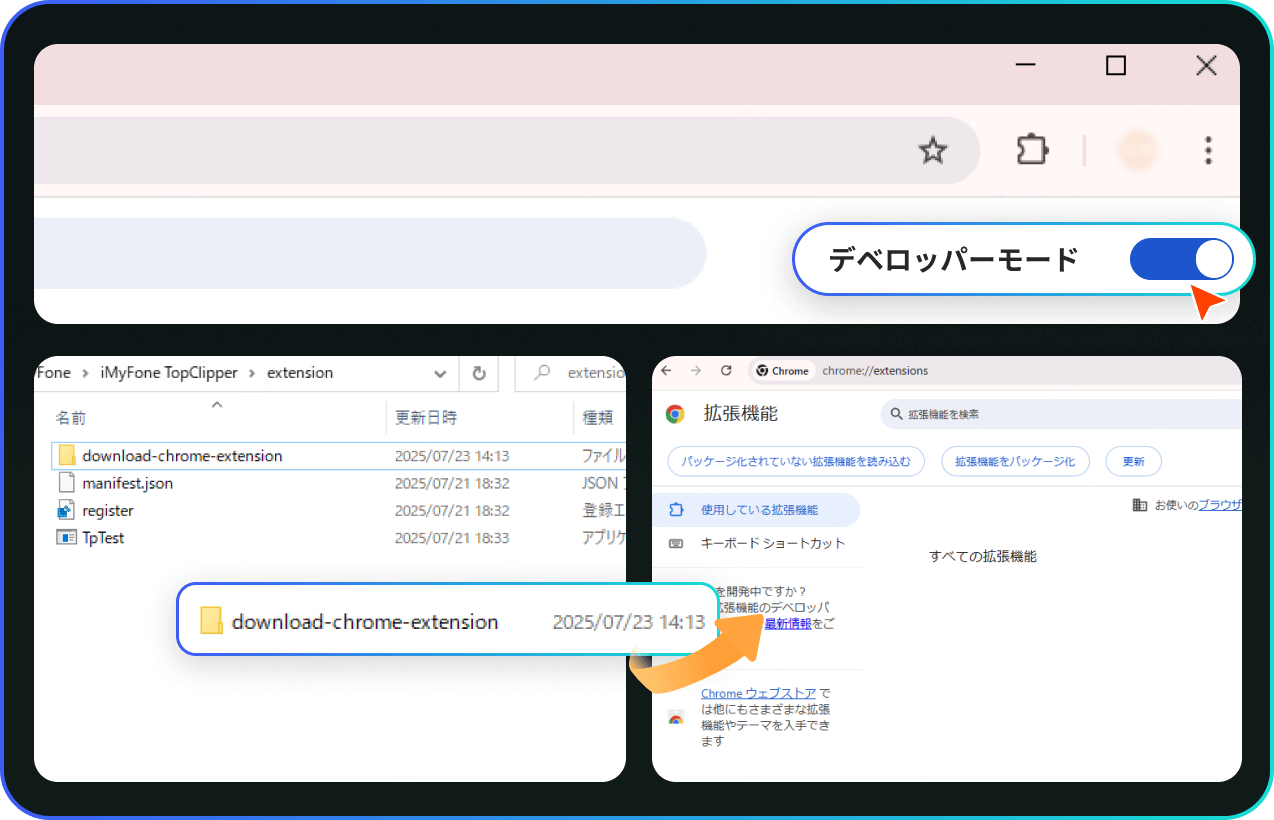1274x820 pixels.
Task: Click the organization building icon by お使いの
Action: pyautogui.click(x=1139, y=505)
